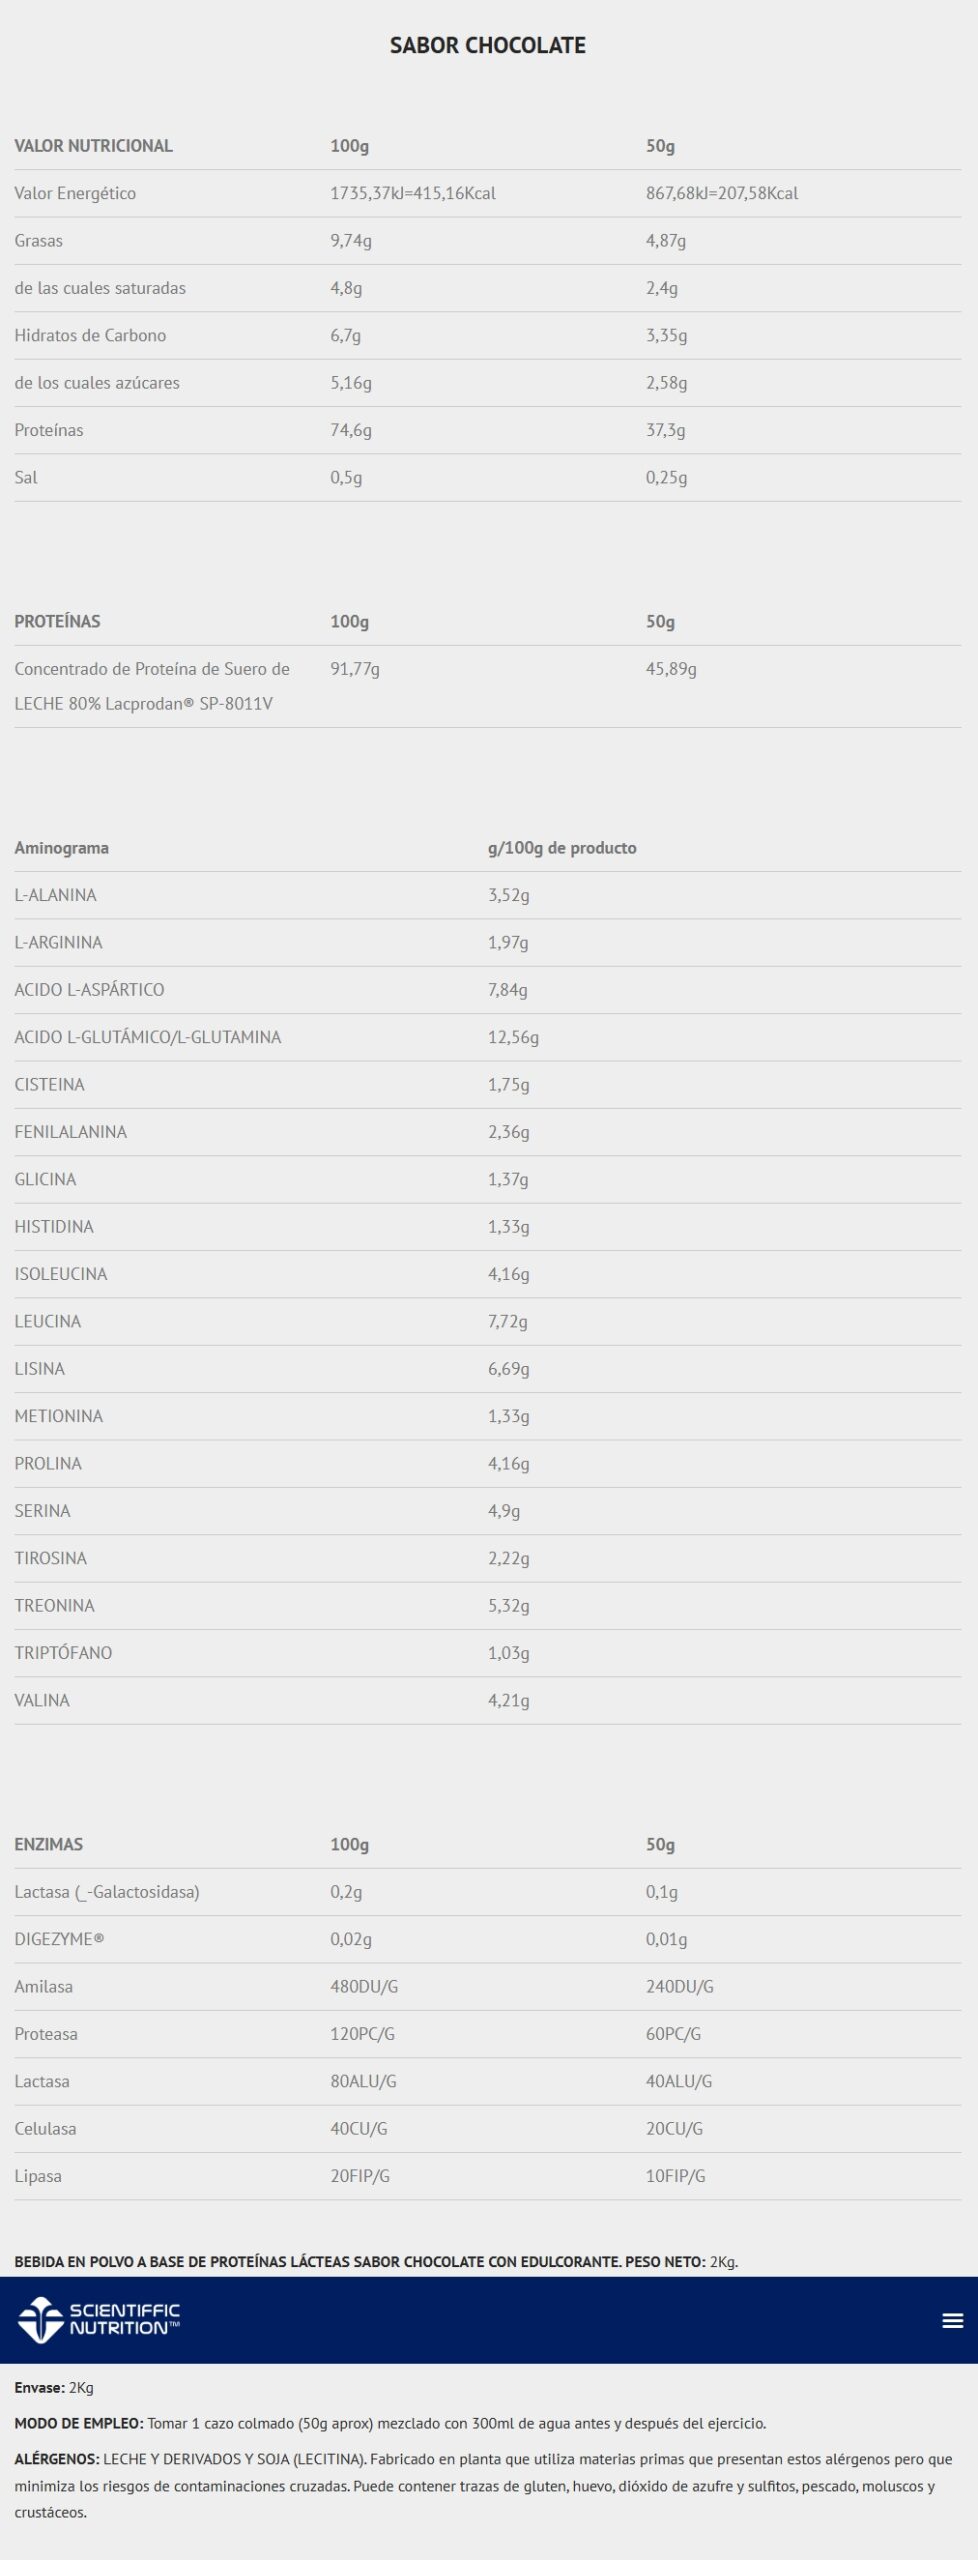Click the Proteínas 74,6g value
Image resolution: width=978 pixels, height=2560 pixels.
click(351, 430)
